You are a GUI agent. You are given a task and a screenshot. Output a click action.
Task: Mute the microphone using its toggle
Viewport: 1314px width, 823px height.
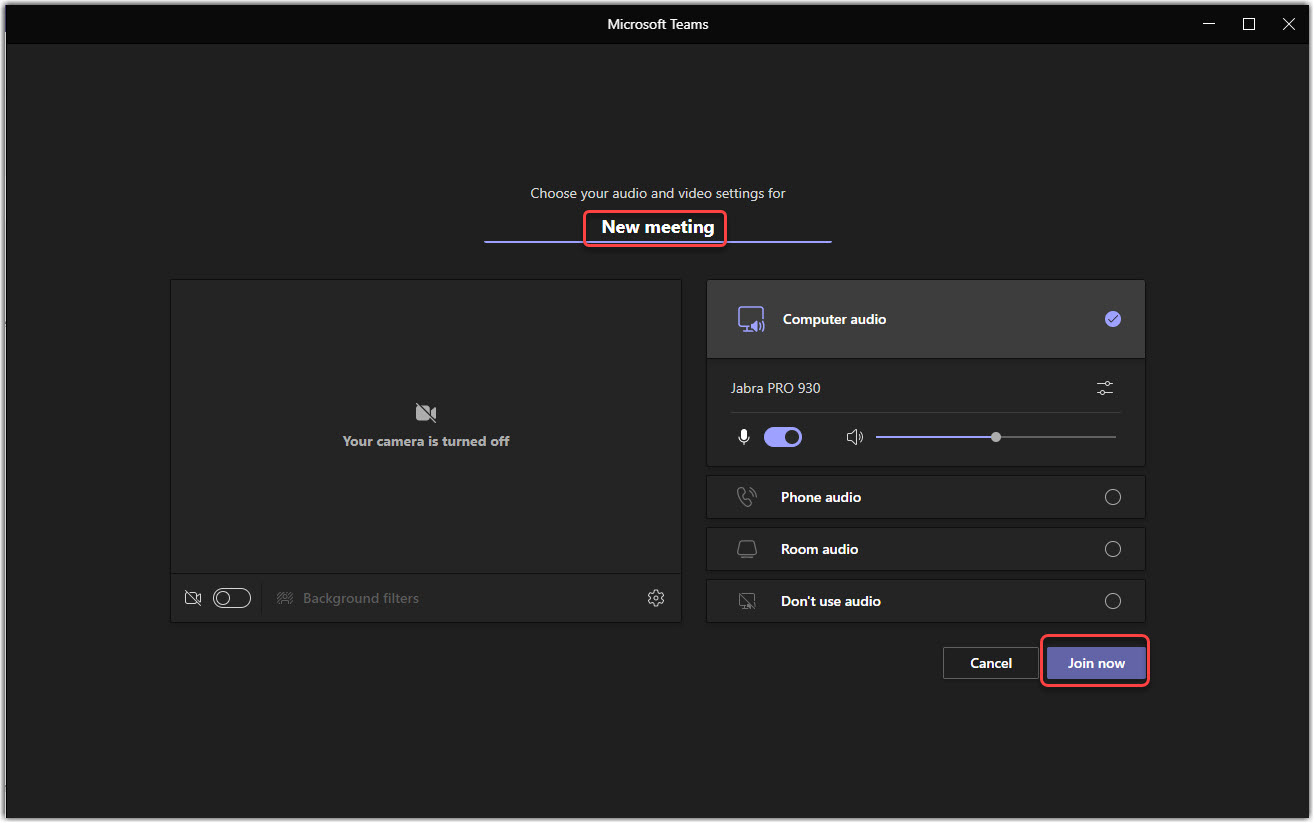783,436
